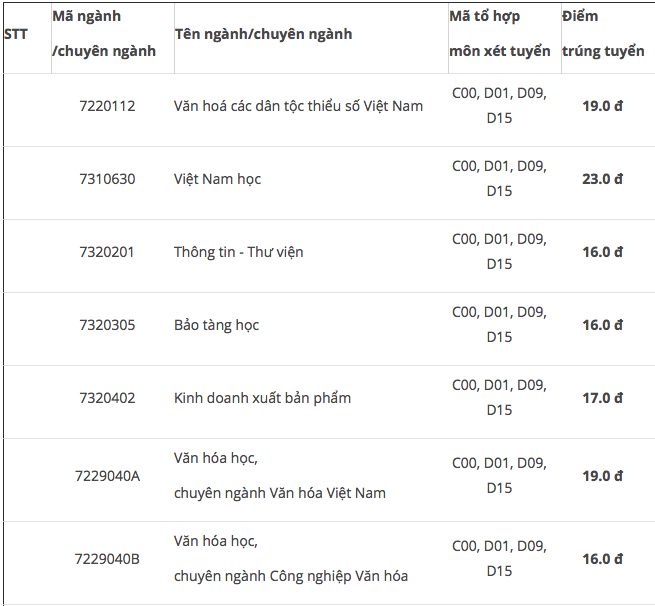
Task: Select major code 7229040A
Action: [107, 476]
